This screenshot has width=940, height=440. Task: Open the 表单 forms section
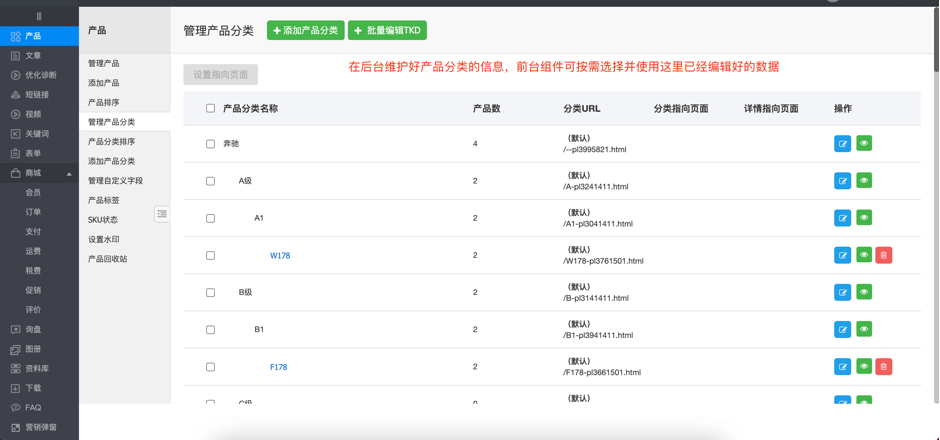(39, 153)
